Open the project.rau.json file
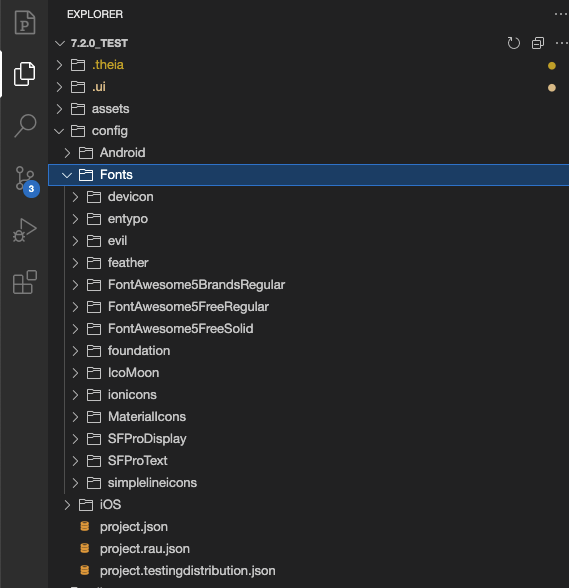 tap(144, 549)
